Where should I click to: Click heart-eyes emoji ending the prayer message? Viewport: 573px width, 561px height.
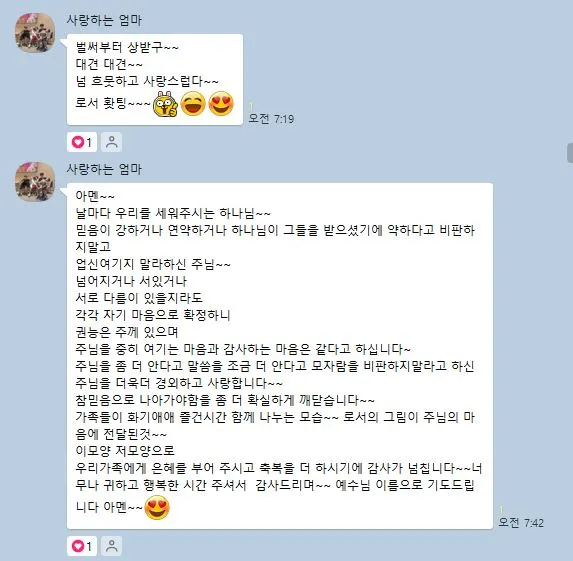pos(157,507)
